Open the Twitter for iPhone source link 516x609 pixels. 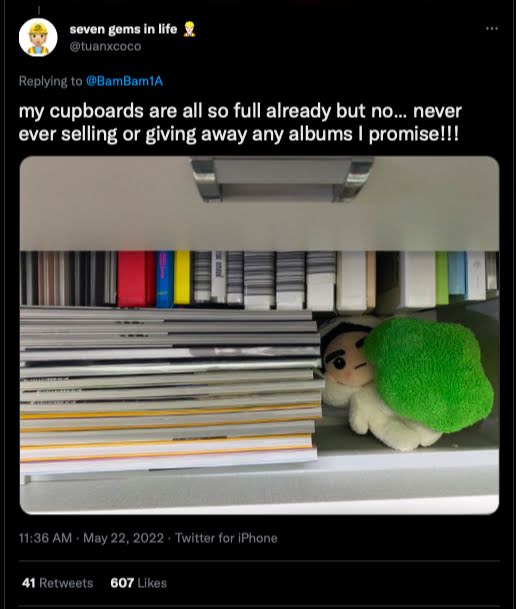click(x=226, y=538)
